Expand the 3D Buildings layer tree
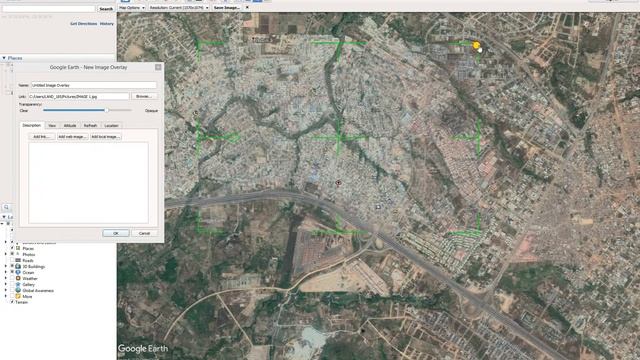Image resolution: width=640 pixels, height=360 pixels. [6, 266]
